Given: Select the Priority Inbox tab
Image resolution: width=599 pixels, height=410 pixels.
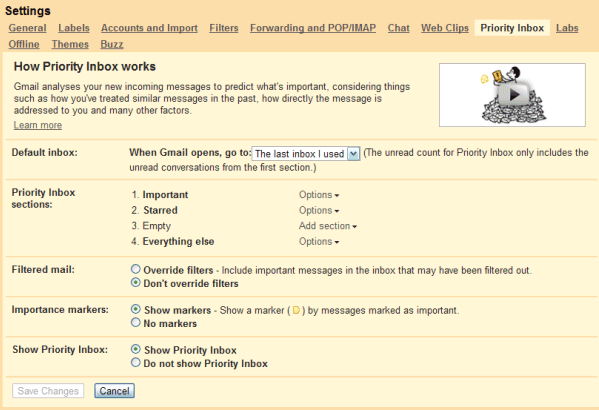Looking at the screenshot, I should (512, 28).
